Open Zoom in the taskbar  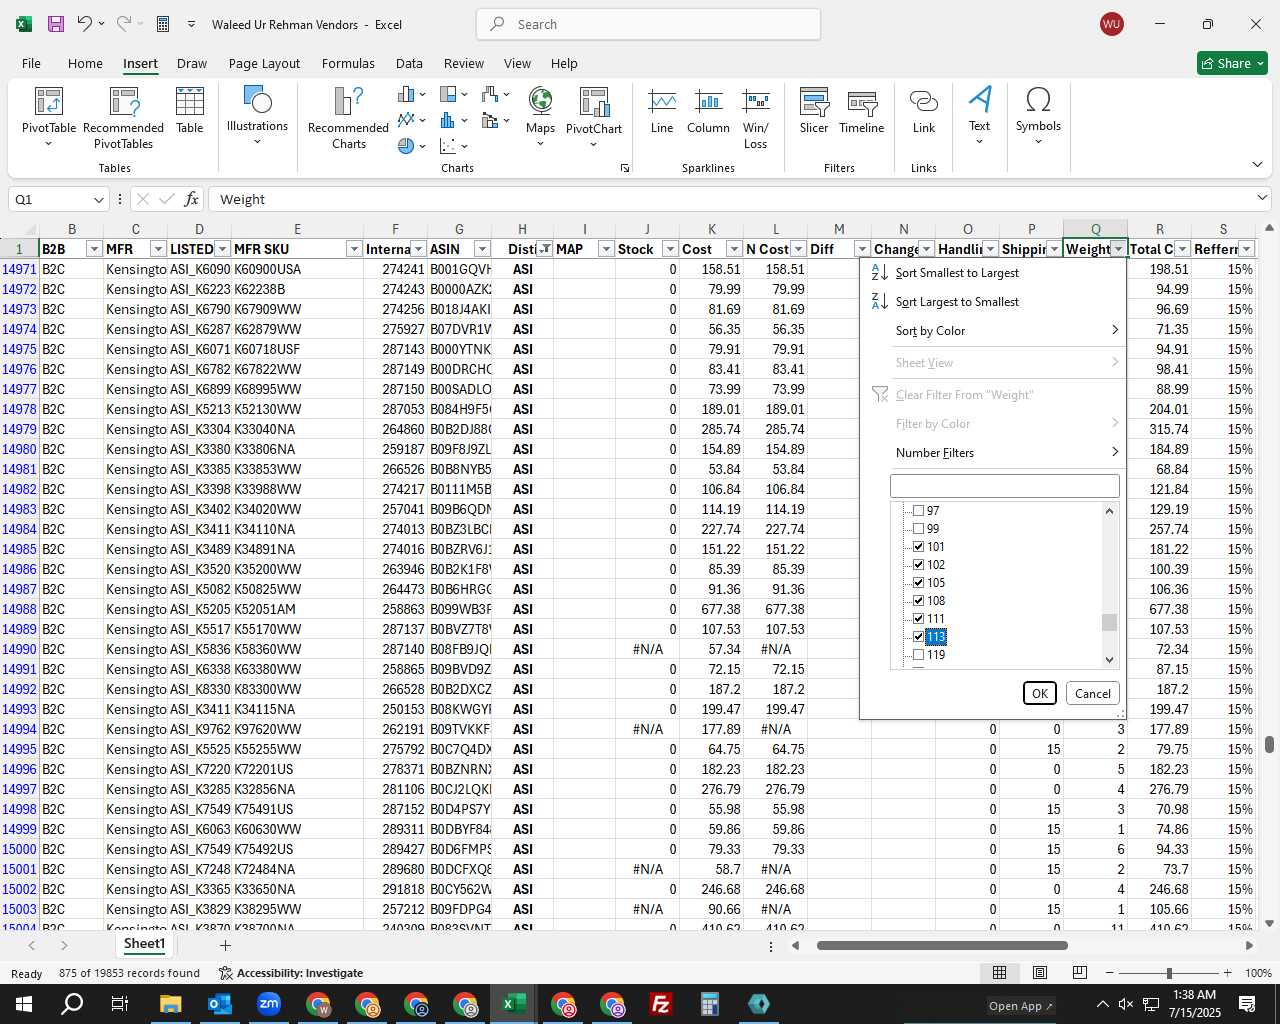coord(269,1004)
